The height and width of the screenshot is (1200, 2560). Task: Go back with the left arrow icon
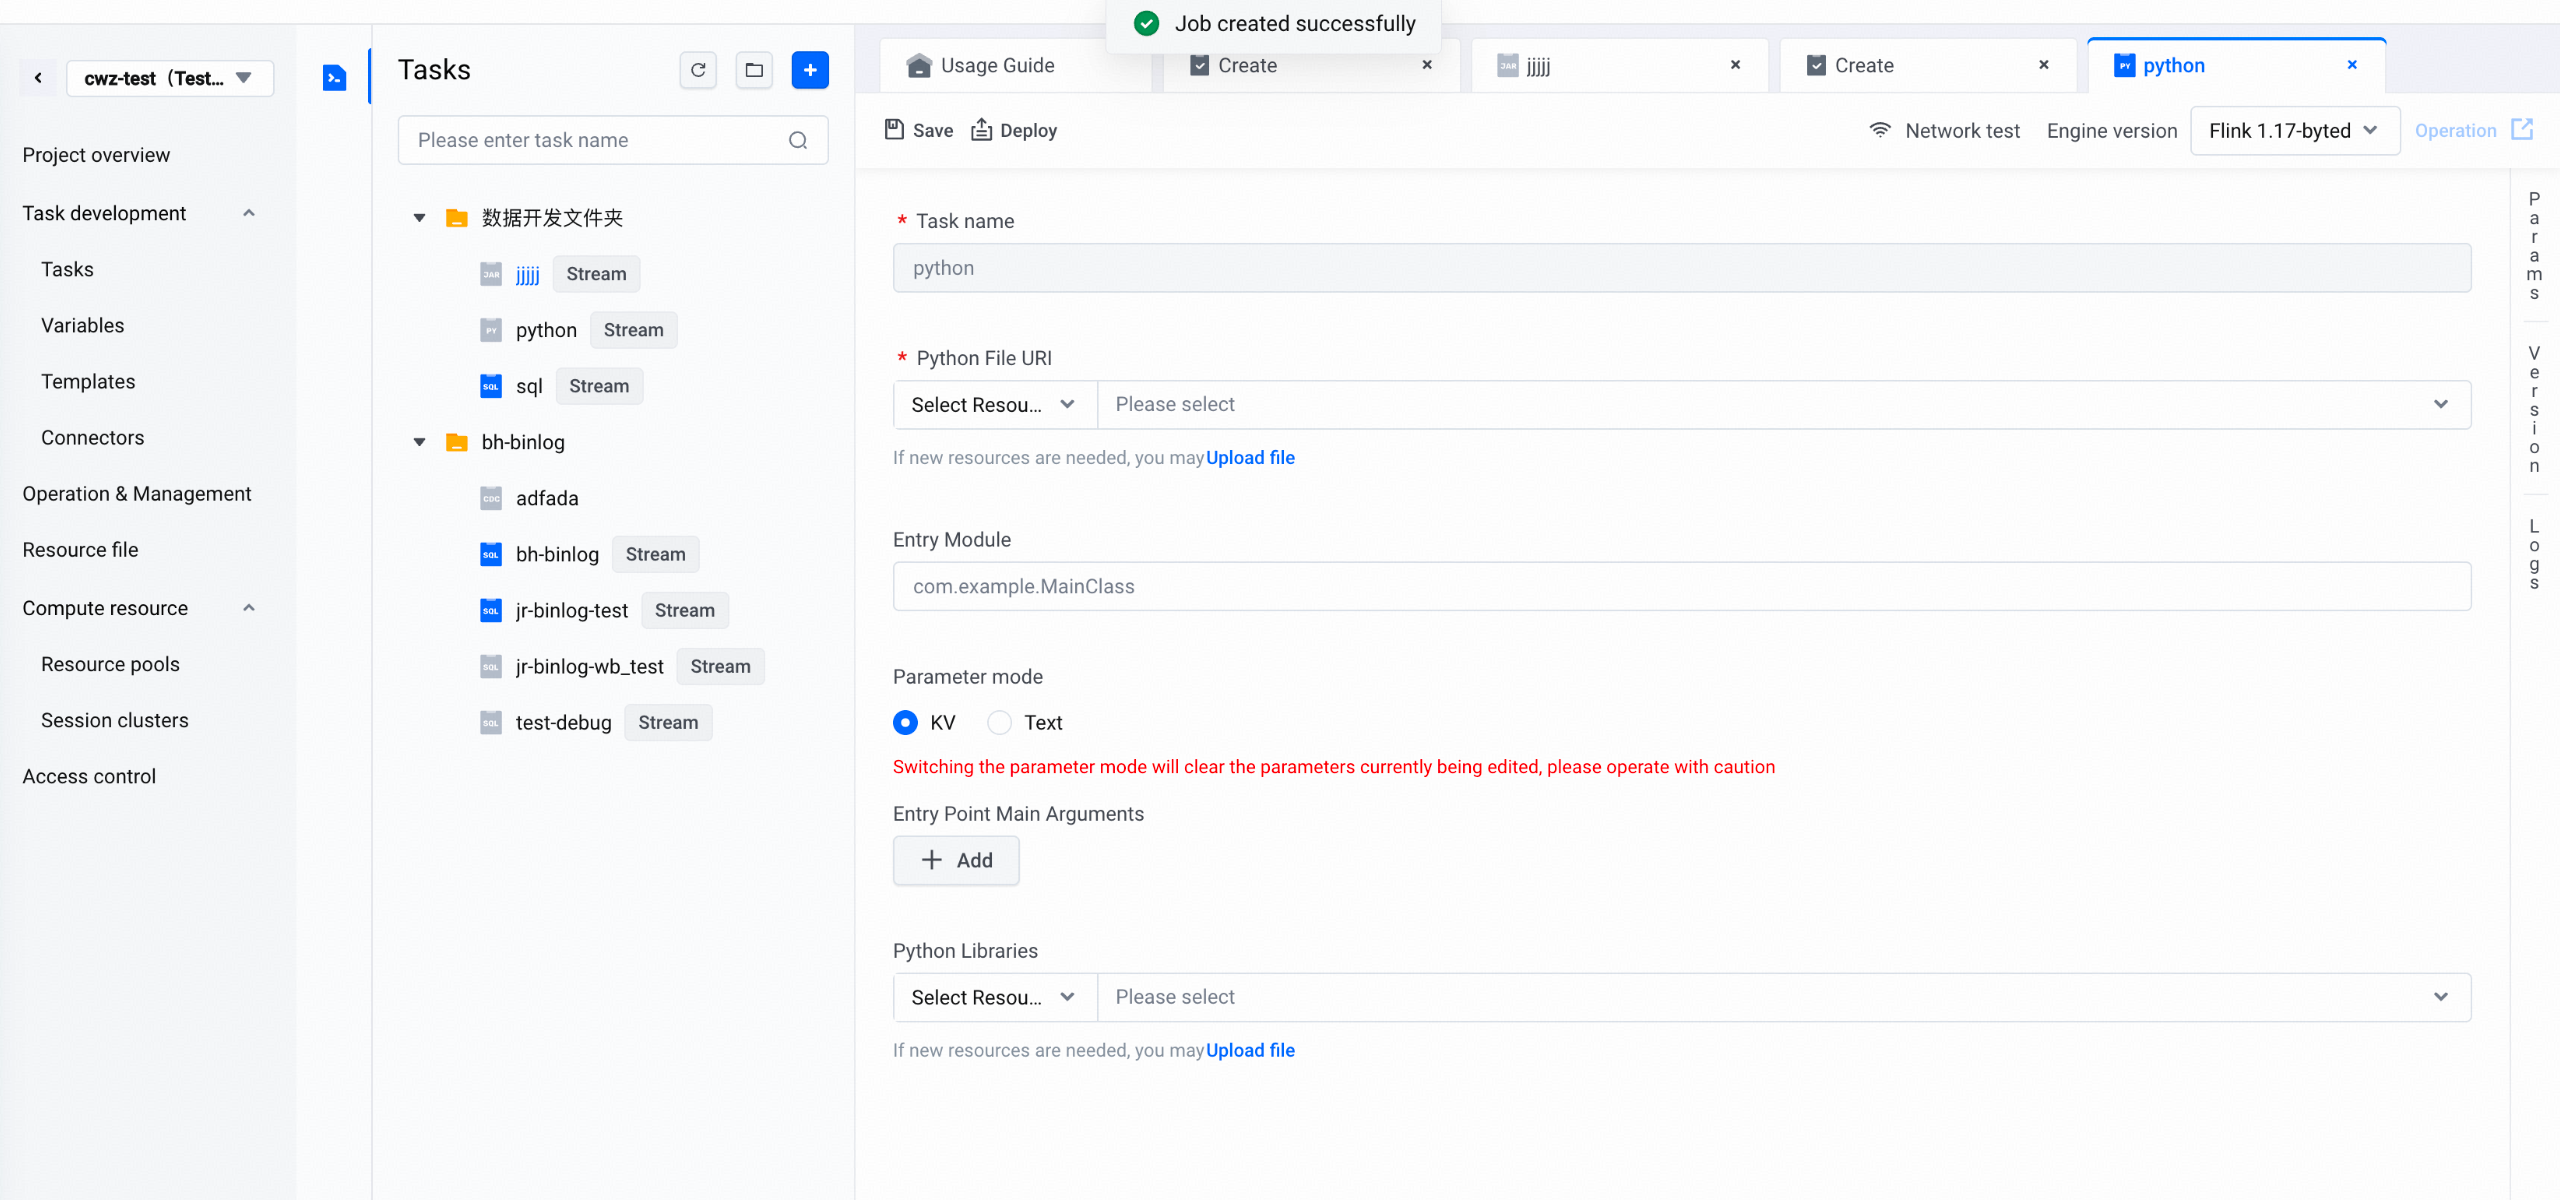pos(38,78)
